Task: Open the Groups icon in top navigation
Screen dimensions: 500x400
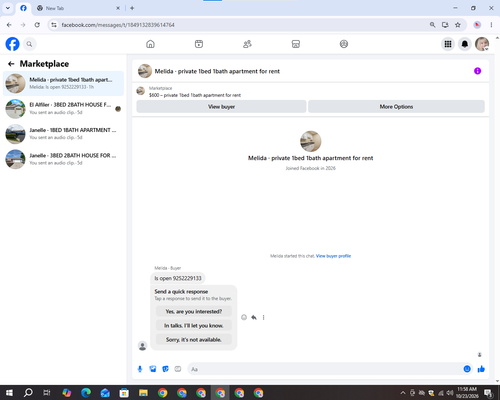Action: click(x=344, y=44)
